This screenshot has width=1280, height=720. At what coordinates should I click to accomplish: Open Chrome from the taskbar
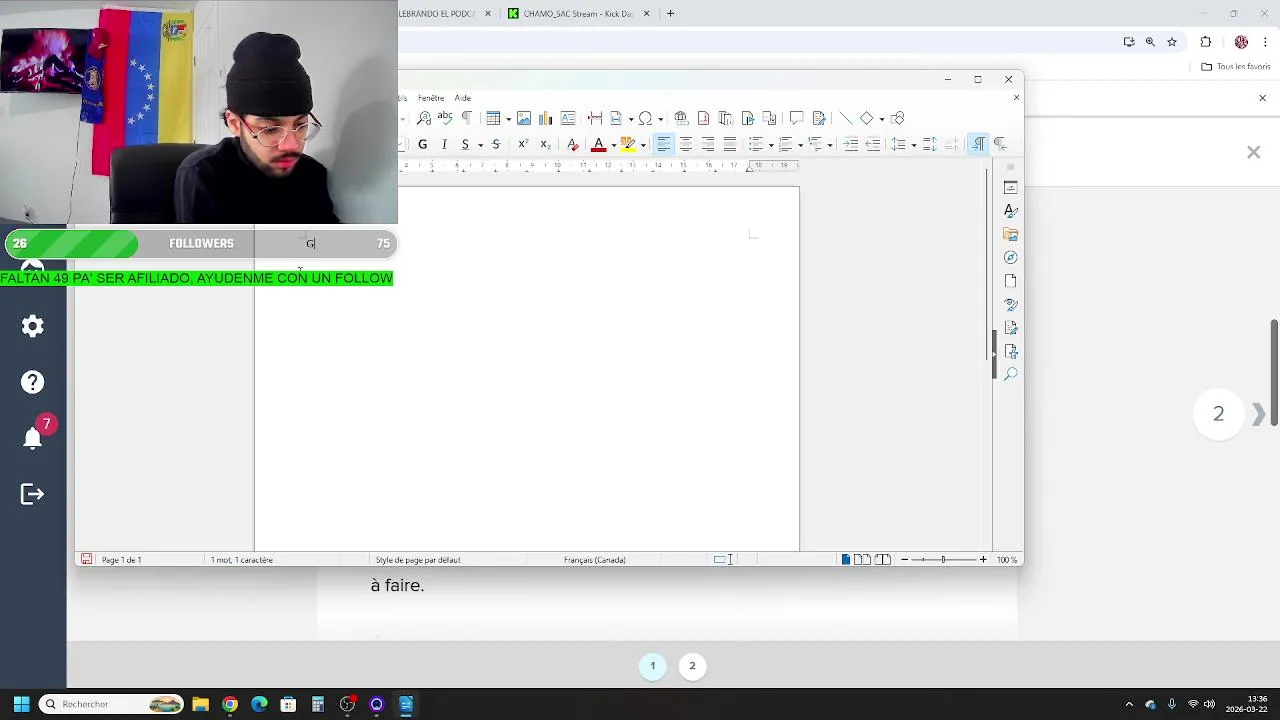tap(230, 704)
